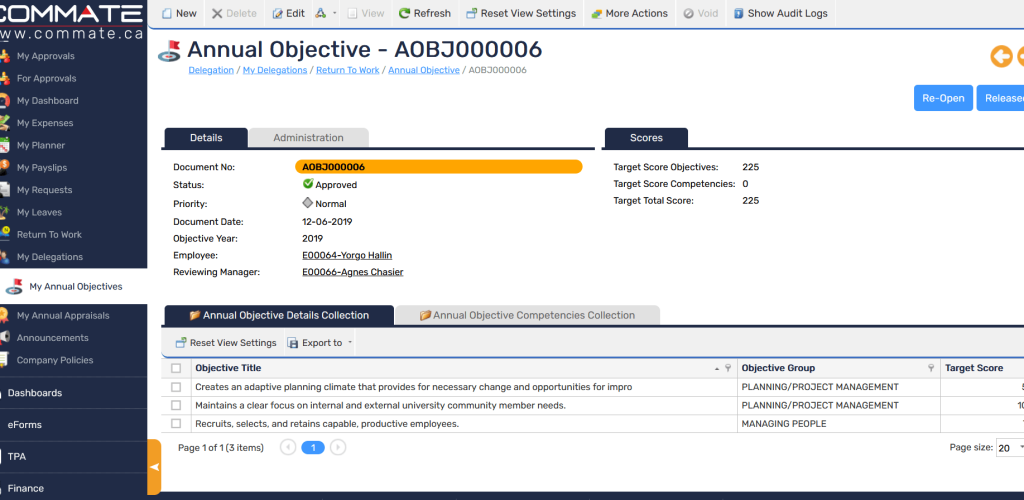Click Reset View Settings in top toolbar
The image size is (1024, 500).
[521, 13]
